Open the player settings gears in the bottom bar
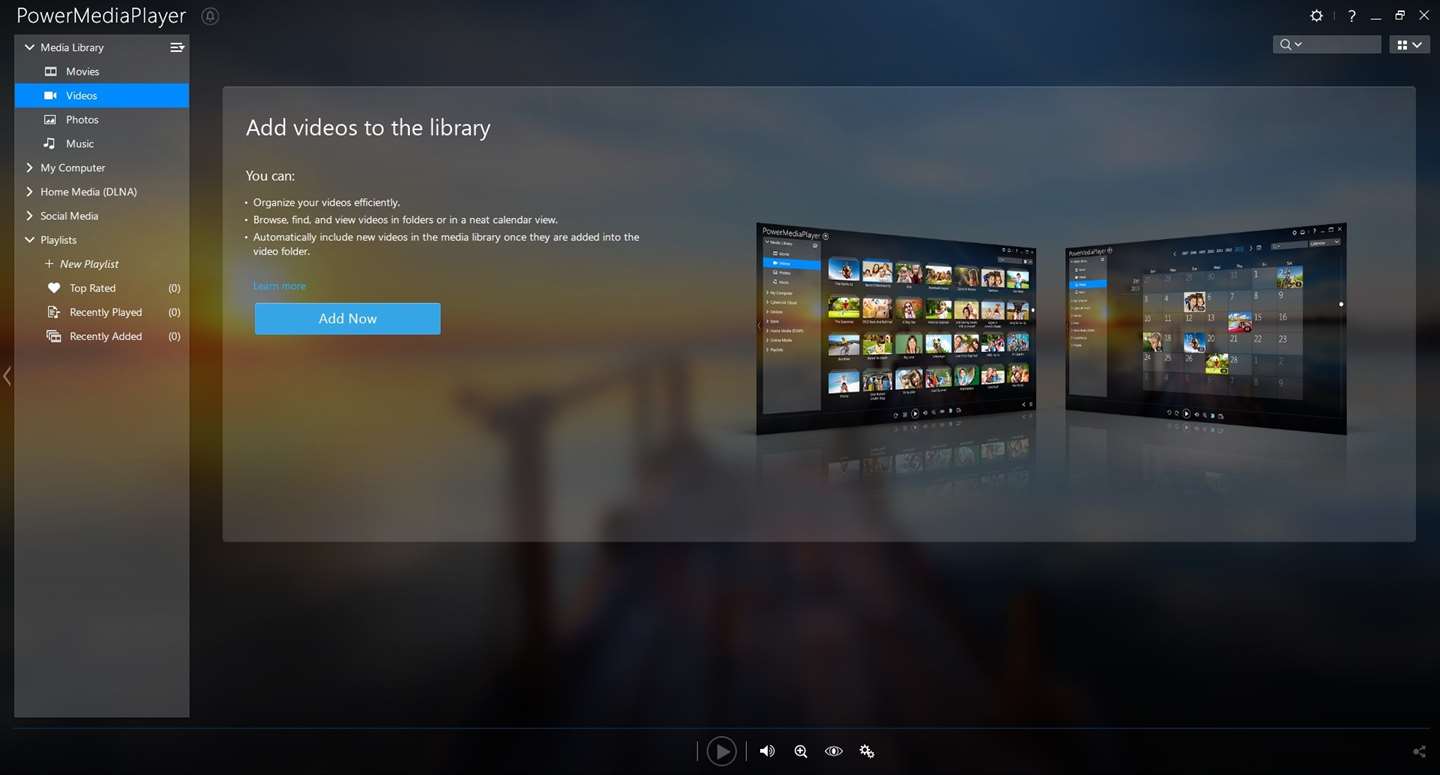Viewport: 1440px width, 775px height. coord(867,751)
